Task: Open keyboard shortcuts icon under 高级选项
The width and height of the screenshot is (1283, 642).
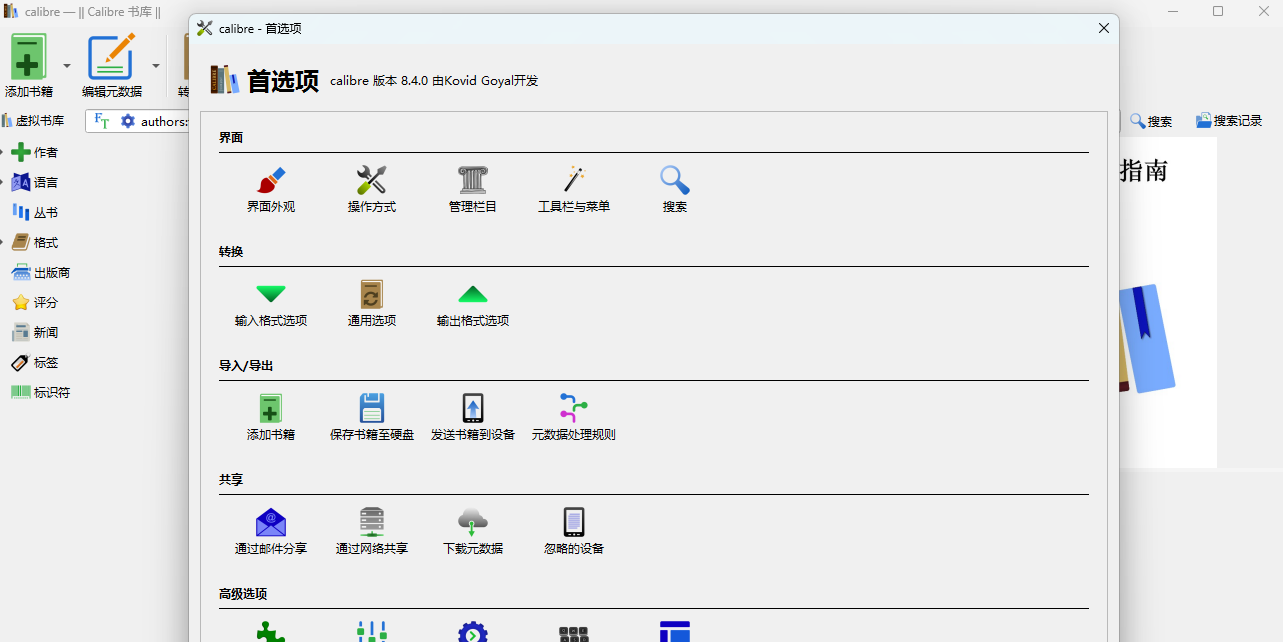Action: [574, 632]
